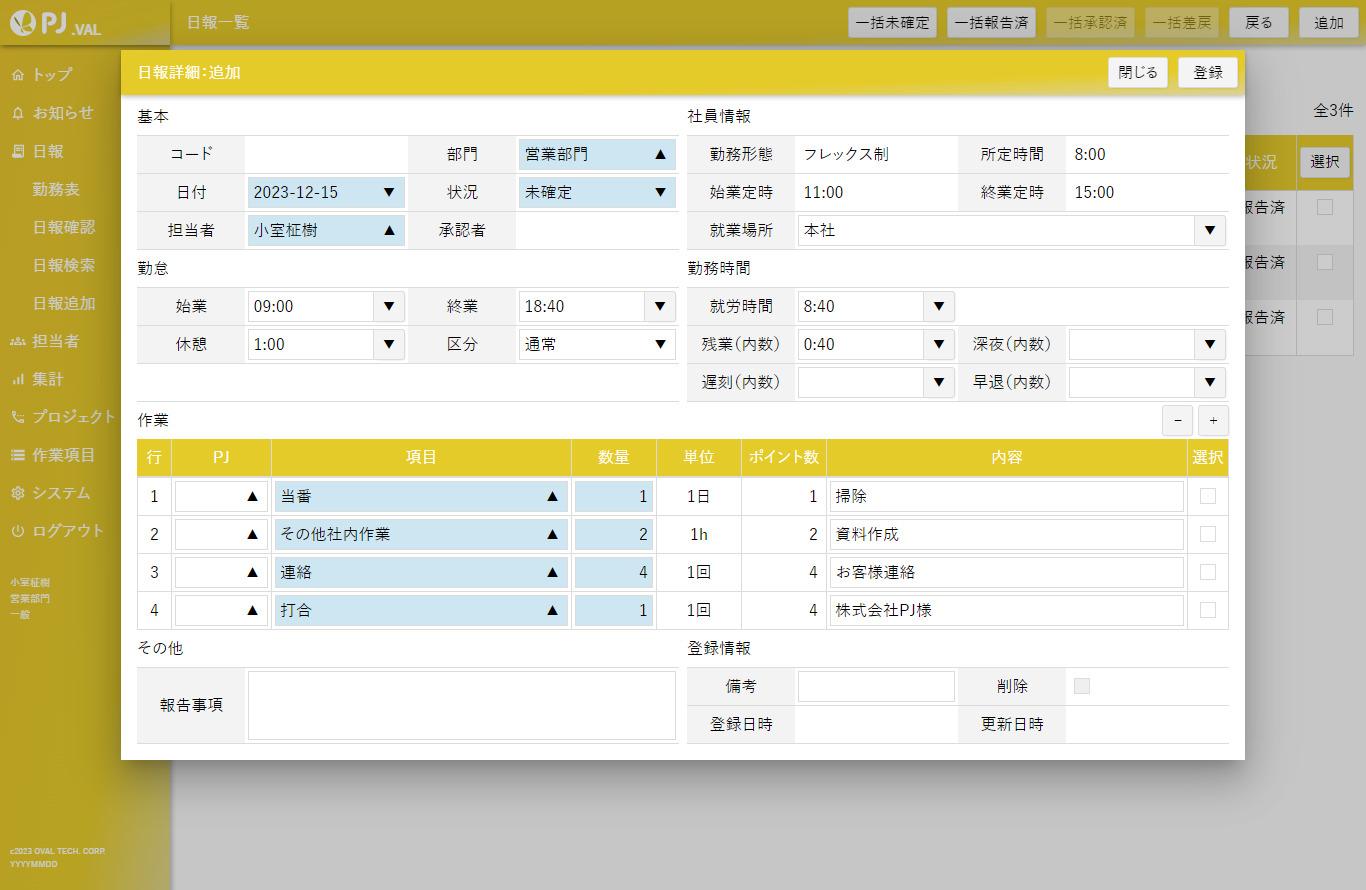Select 勤務表 in the sidebar menu
Screen dimensions: 1366x890
56,189
